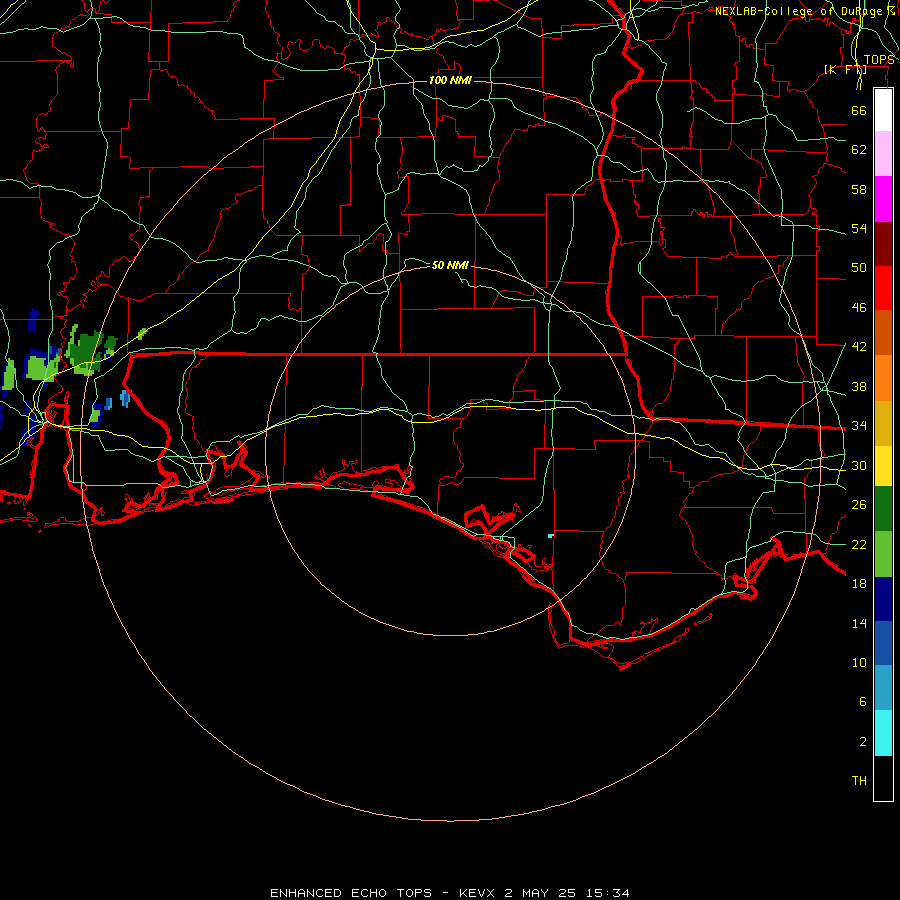The height and width of the screenshot is (900, 900).
Task: Pick the dark orange legend swatch
Action: (x=883, y=333)
